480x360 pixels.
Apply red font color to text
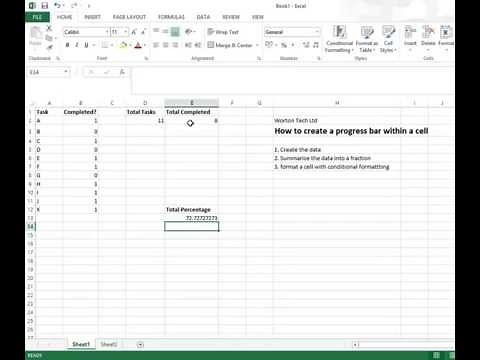(x=138, y=45)
